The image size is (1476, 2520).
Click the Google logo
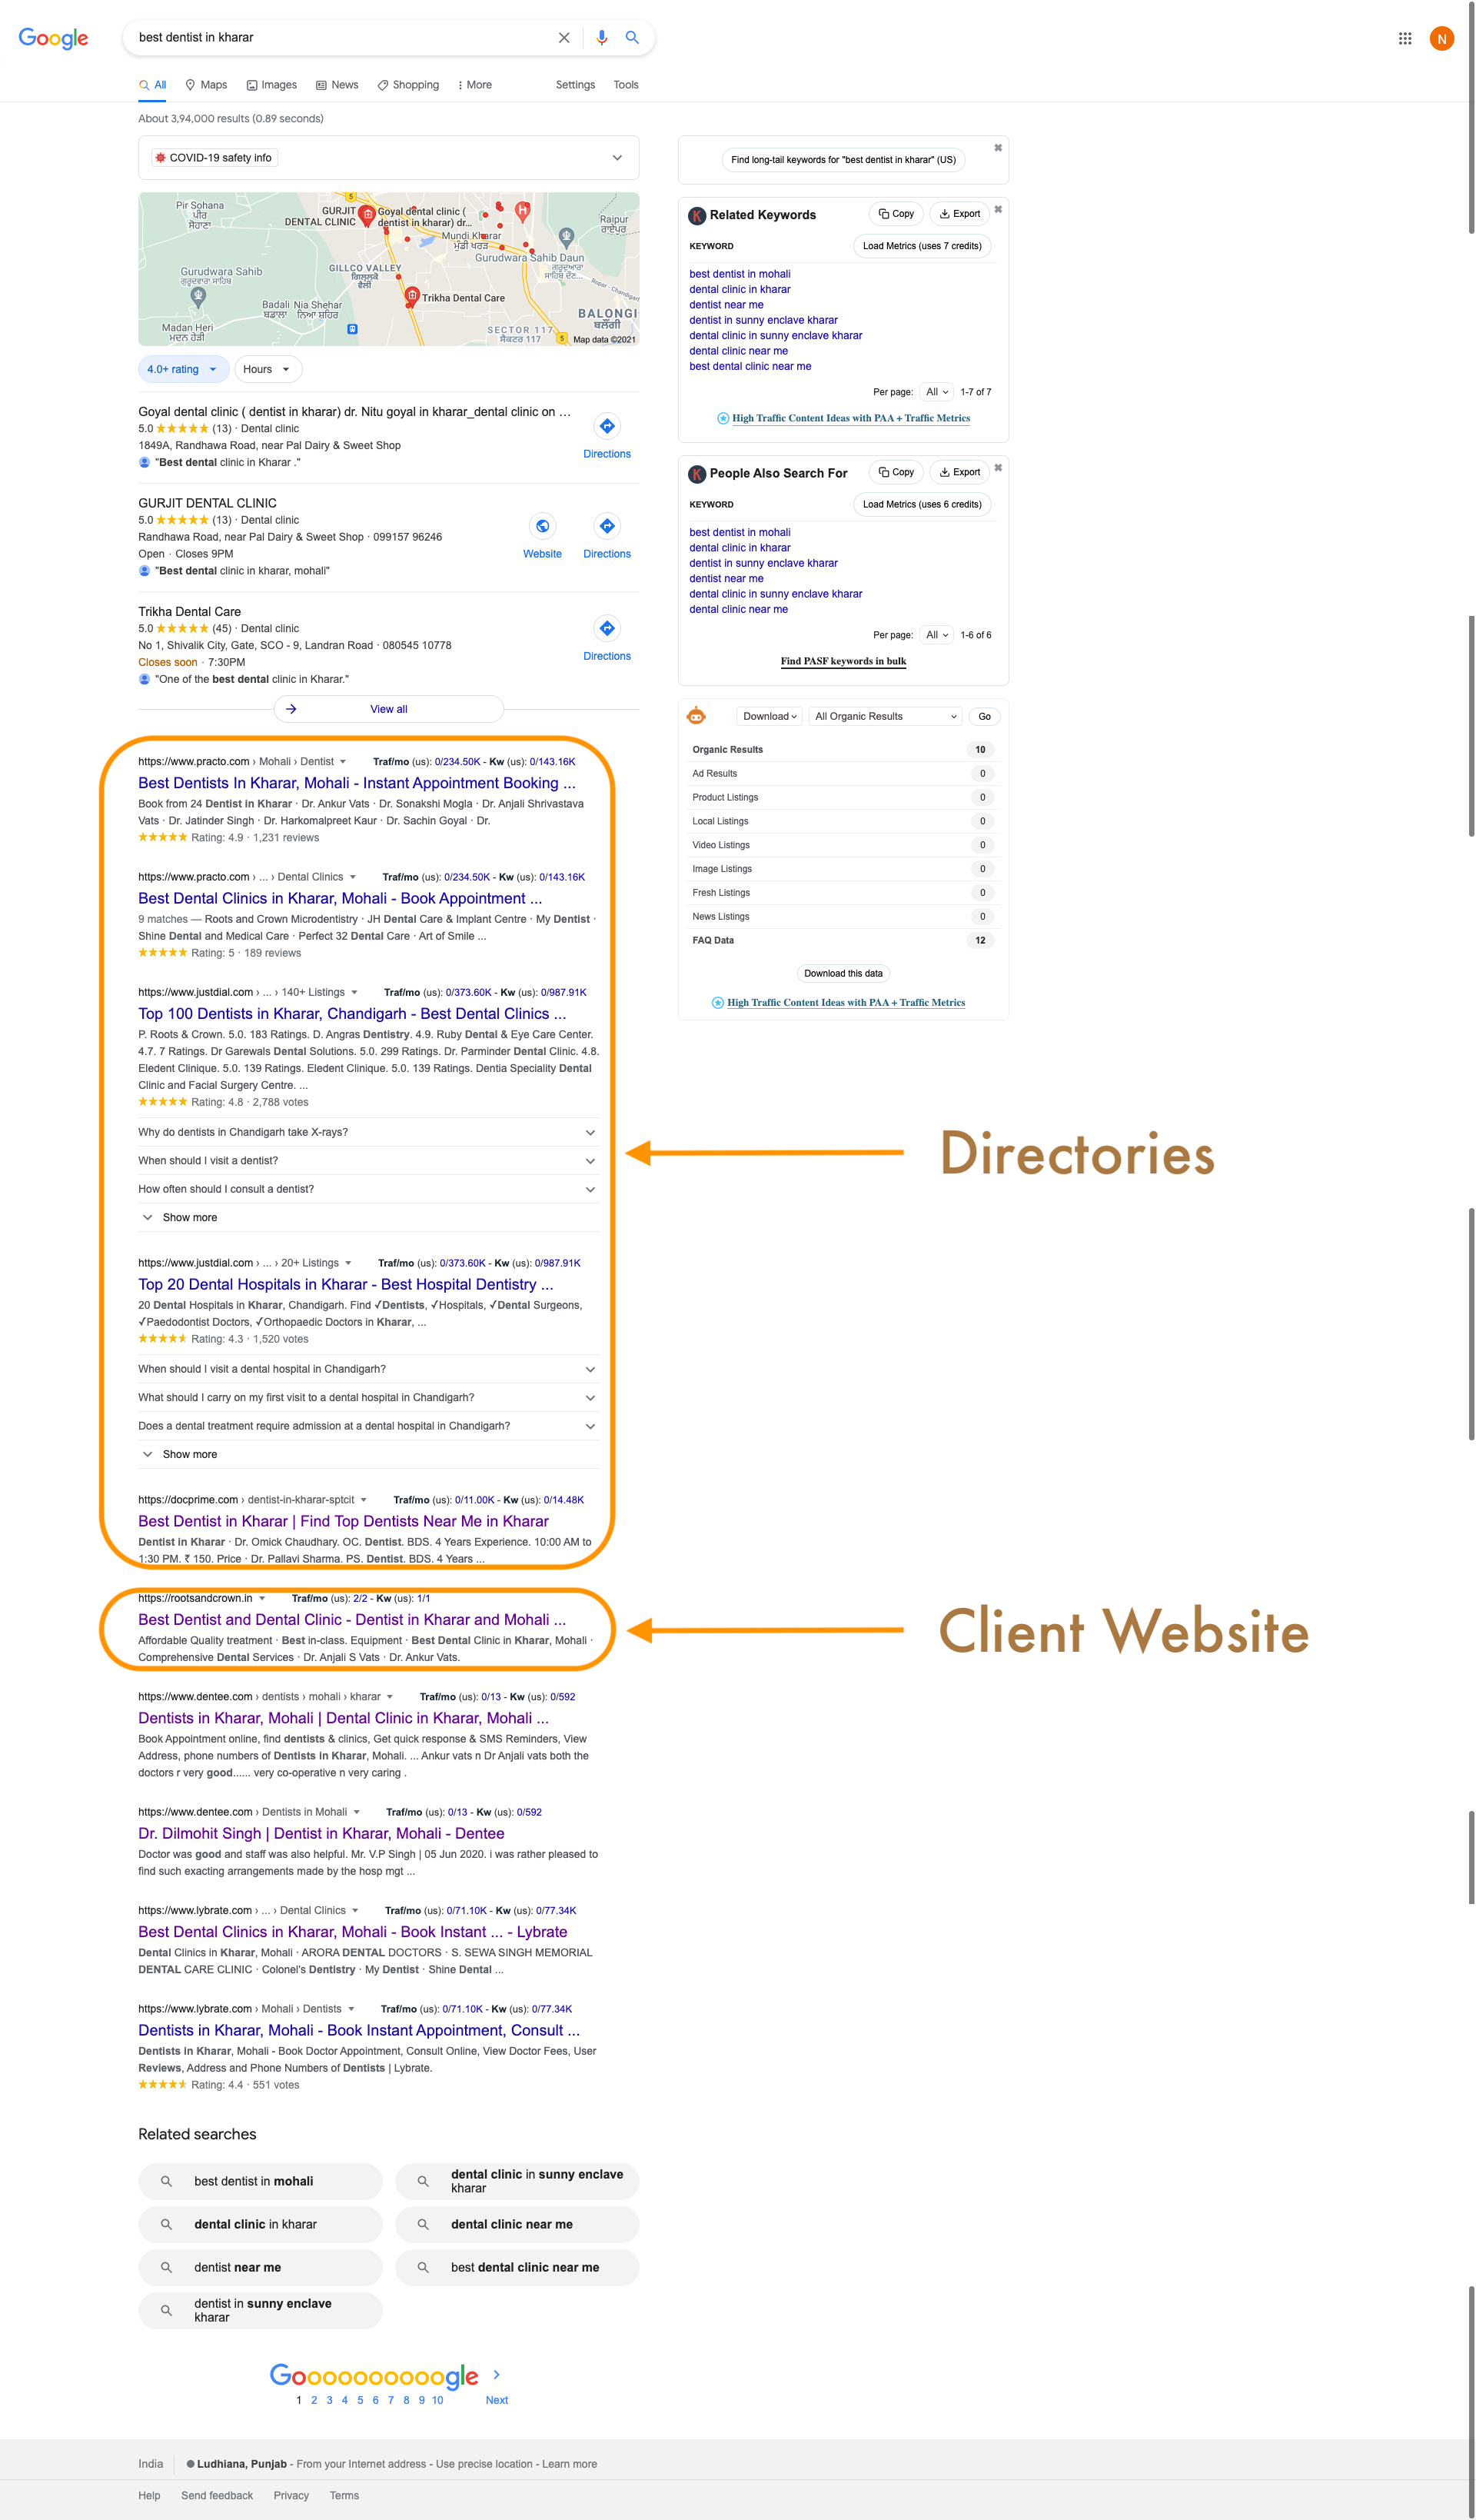tap(53, 38)
